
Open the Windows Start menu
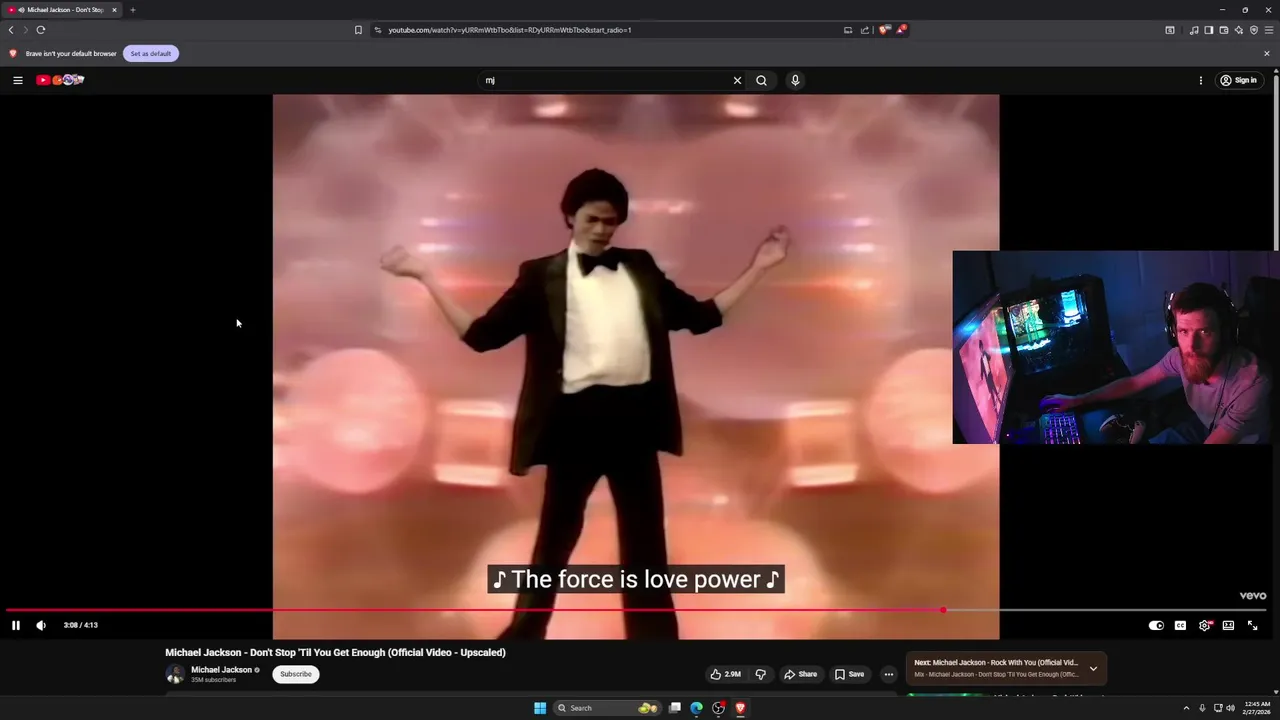[540, 708]
